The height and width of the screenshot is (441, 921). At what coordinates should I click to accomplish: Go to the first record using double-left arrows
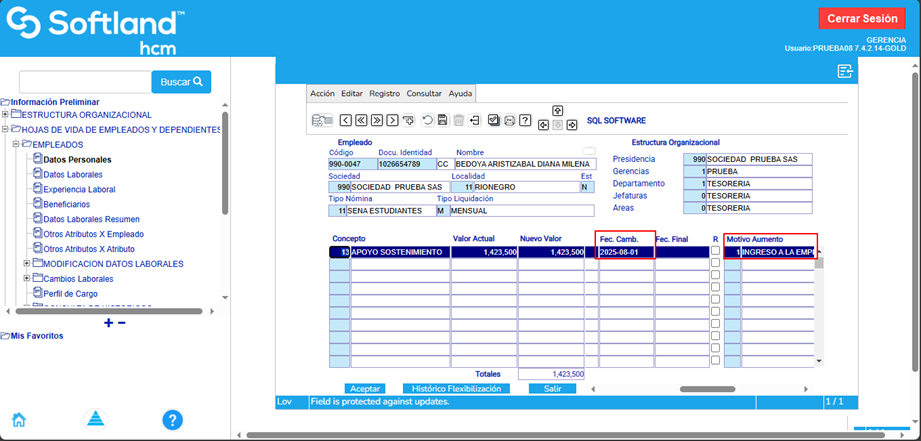[361, 120]
